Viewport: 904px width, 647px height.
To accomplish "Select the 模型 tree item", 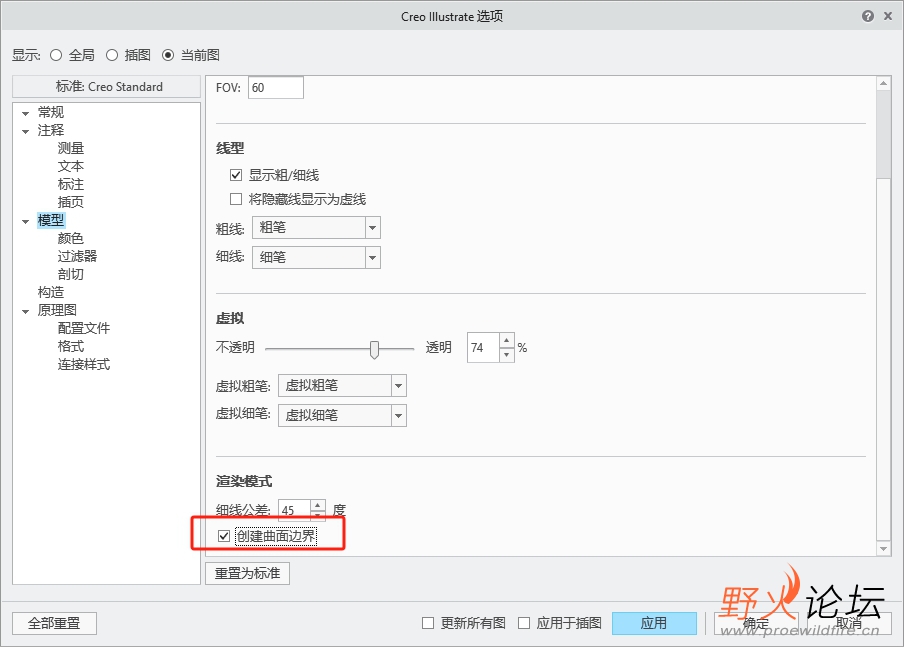I will pos(51,220).
